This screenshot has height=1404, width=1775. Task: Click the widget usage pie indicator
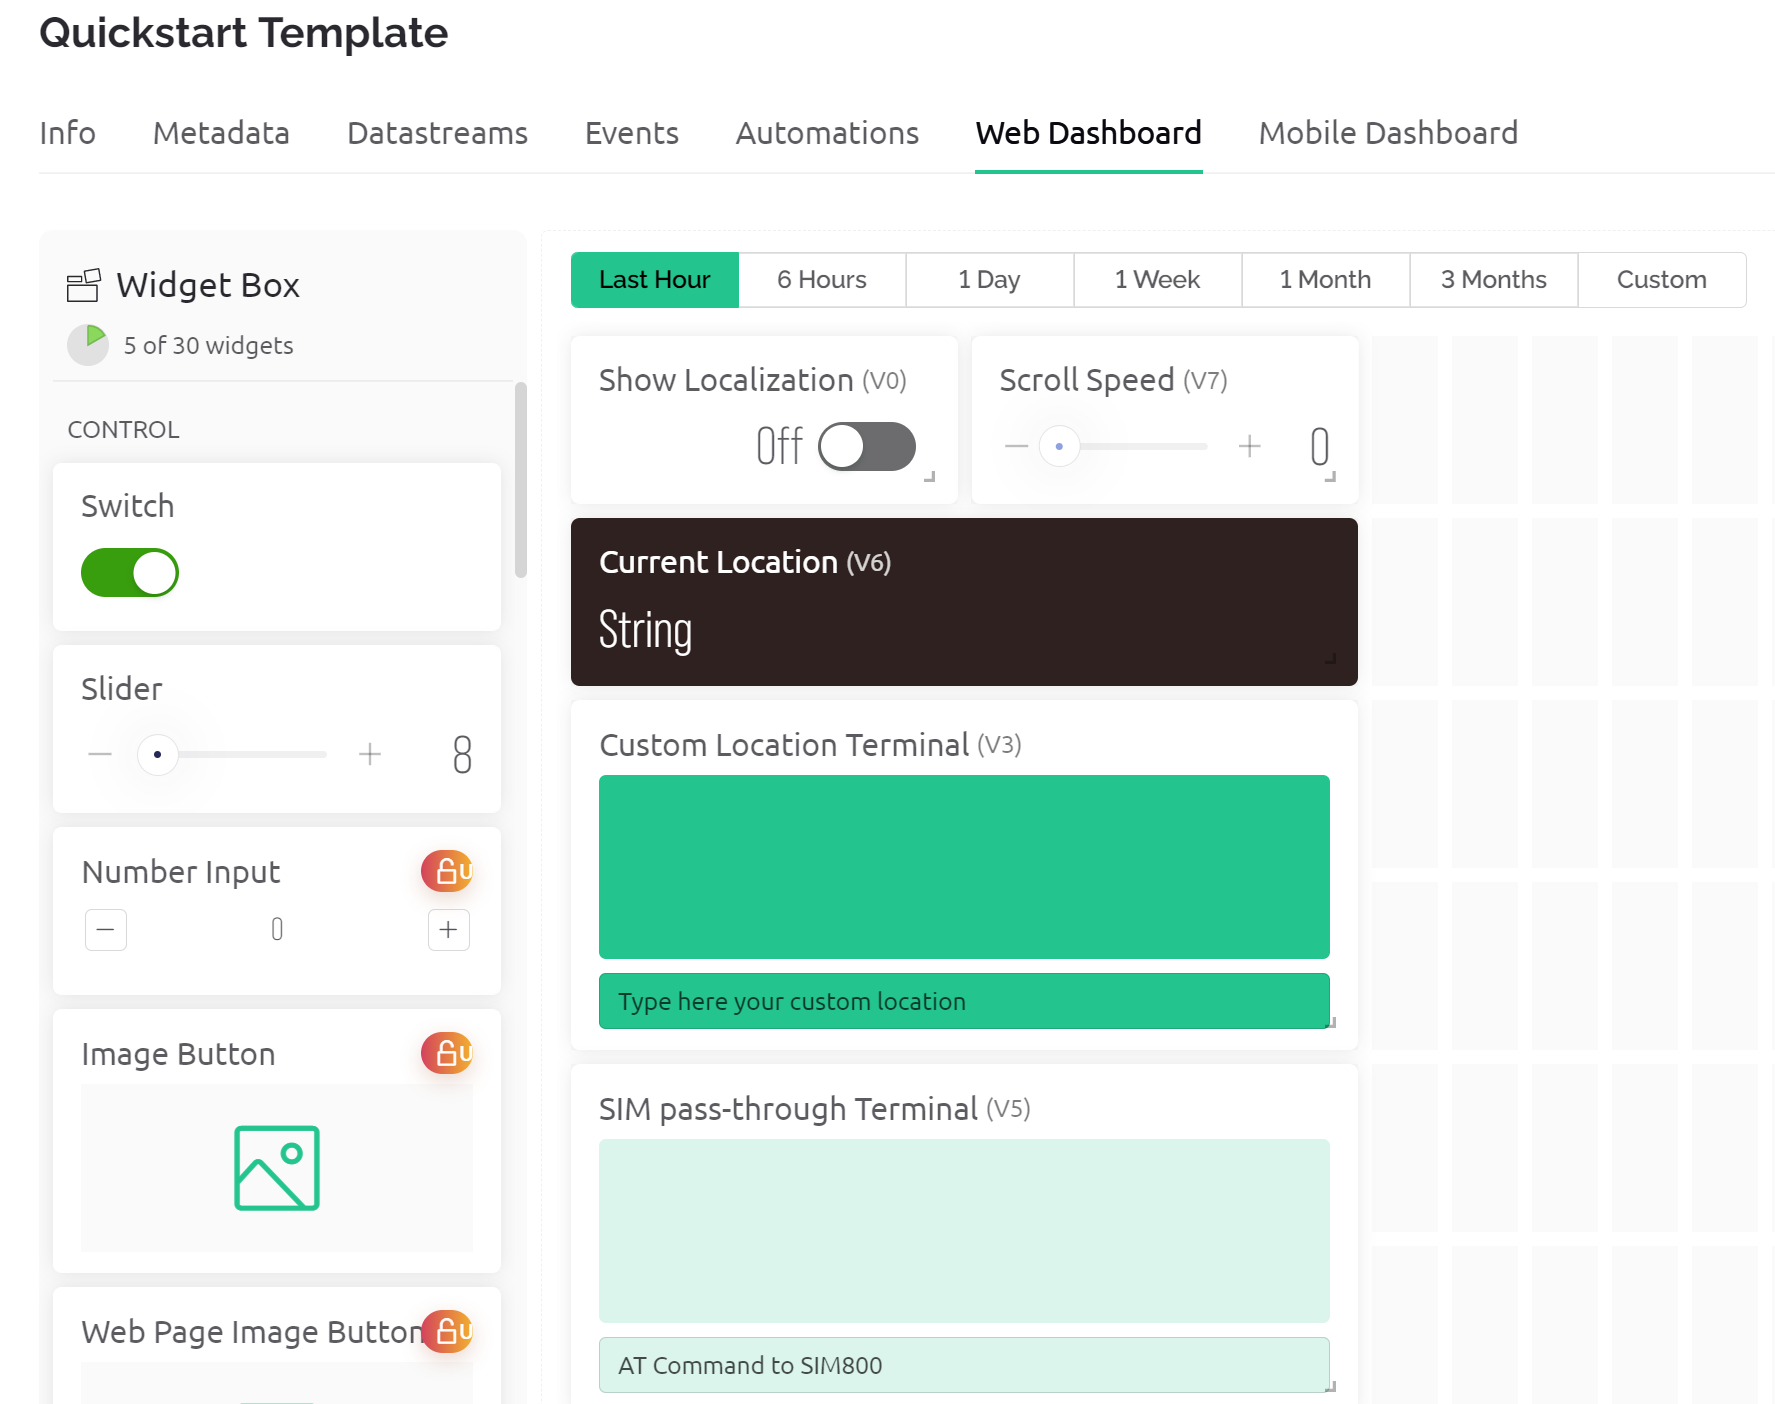pyautogui.click(x=88, y=345)
